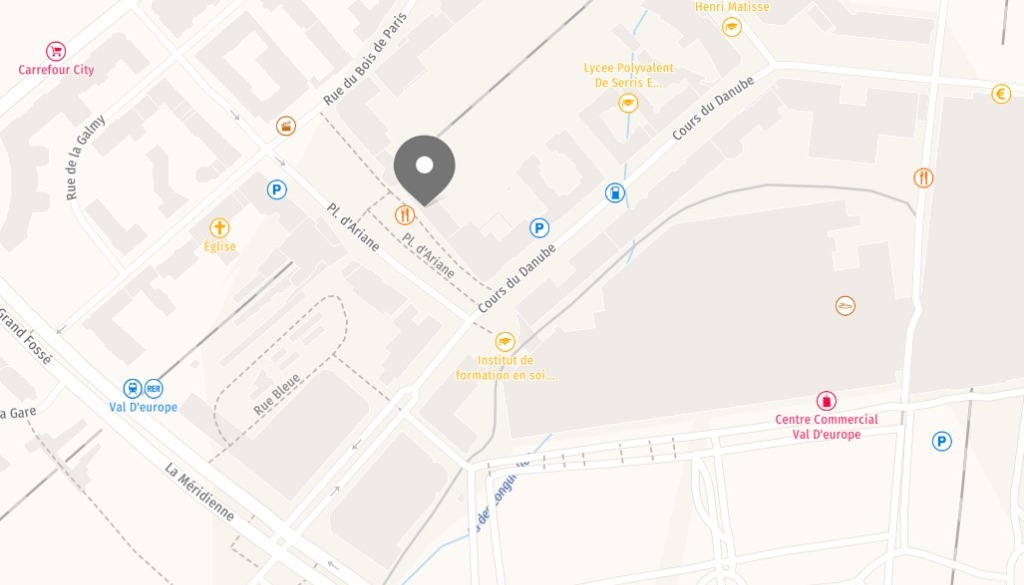Open the Lycee Polyvalent De Serris school icon
Screen dimensions: 1024x585
pos(628,103)
